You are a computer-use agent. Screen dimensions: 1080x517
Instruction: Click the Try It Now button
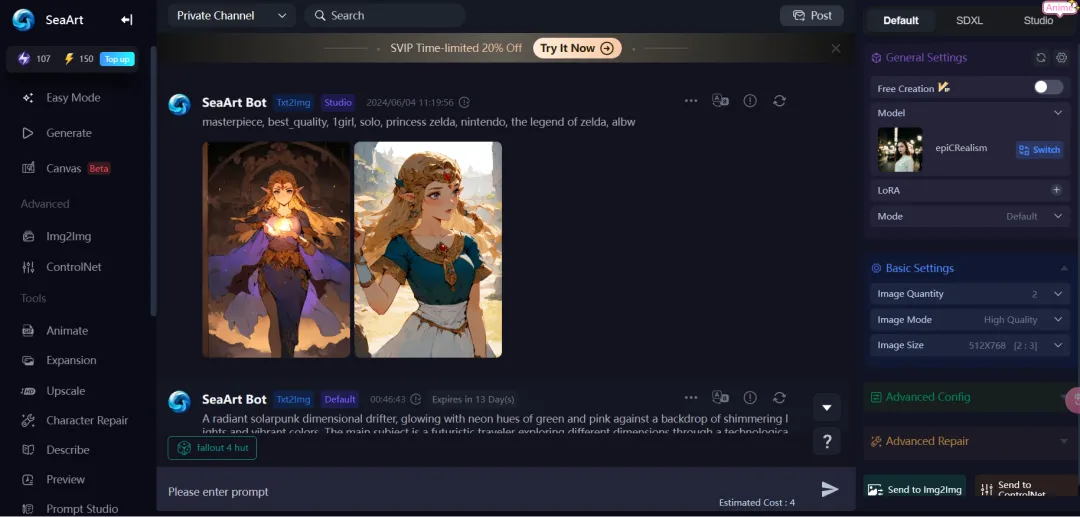pyautogui.click(x=577, y=48)
